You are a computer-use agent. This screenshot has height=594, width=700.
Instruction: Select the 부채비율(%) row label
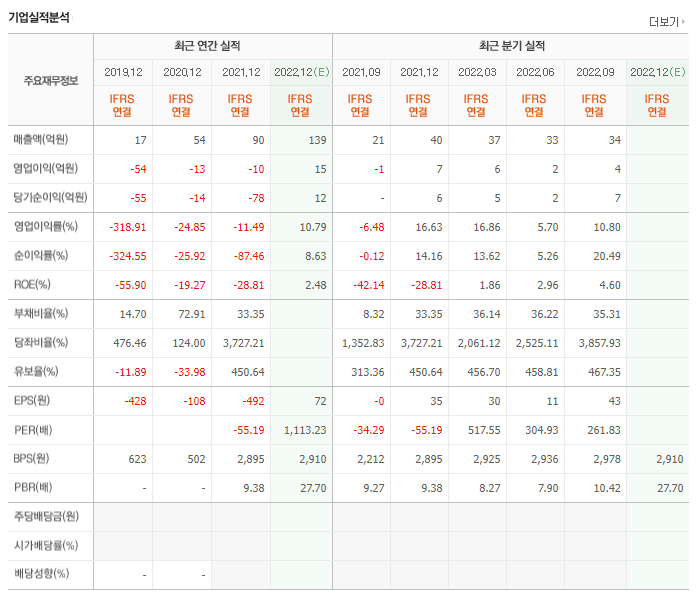41,314
